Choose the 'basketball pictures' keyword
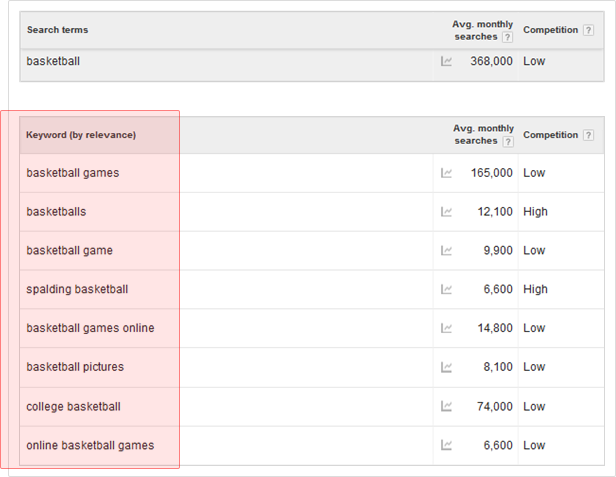Viewport: 616px width, 477px height. [x=75, y=367]
